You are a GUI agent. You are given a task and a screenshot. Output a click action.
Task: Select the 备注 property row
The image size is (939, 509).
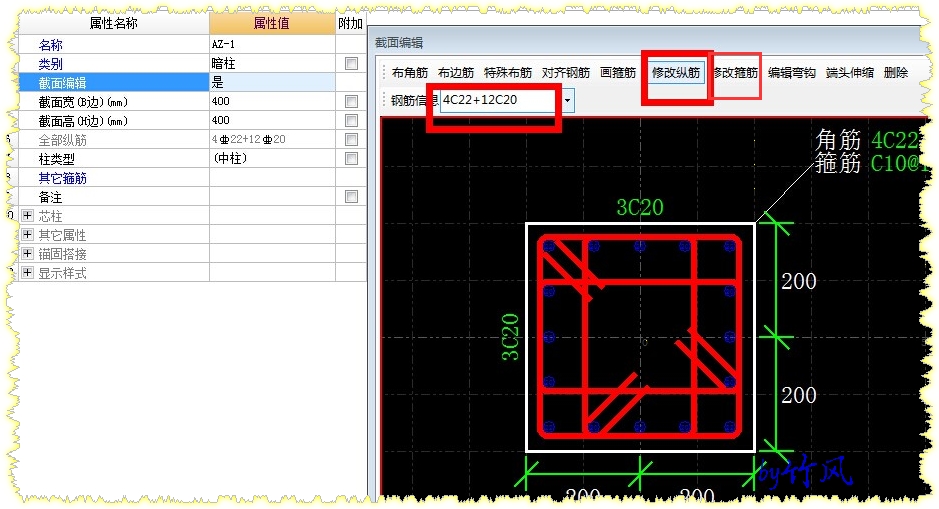[114, 197]
